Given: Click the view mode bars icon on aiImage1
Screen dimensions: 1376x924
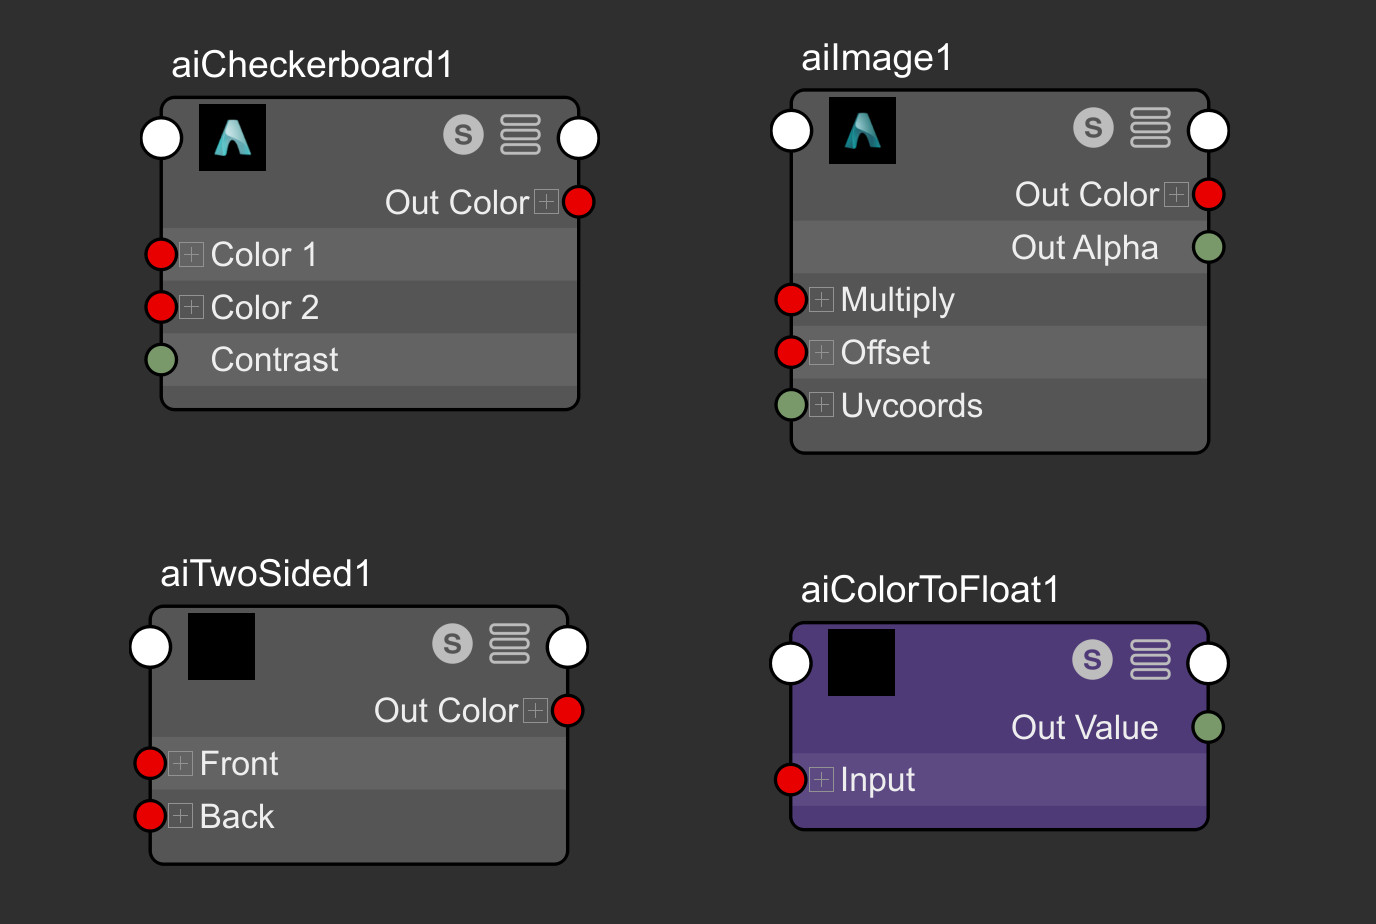Looking at the screenshot, I should (1150, 127).
